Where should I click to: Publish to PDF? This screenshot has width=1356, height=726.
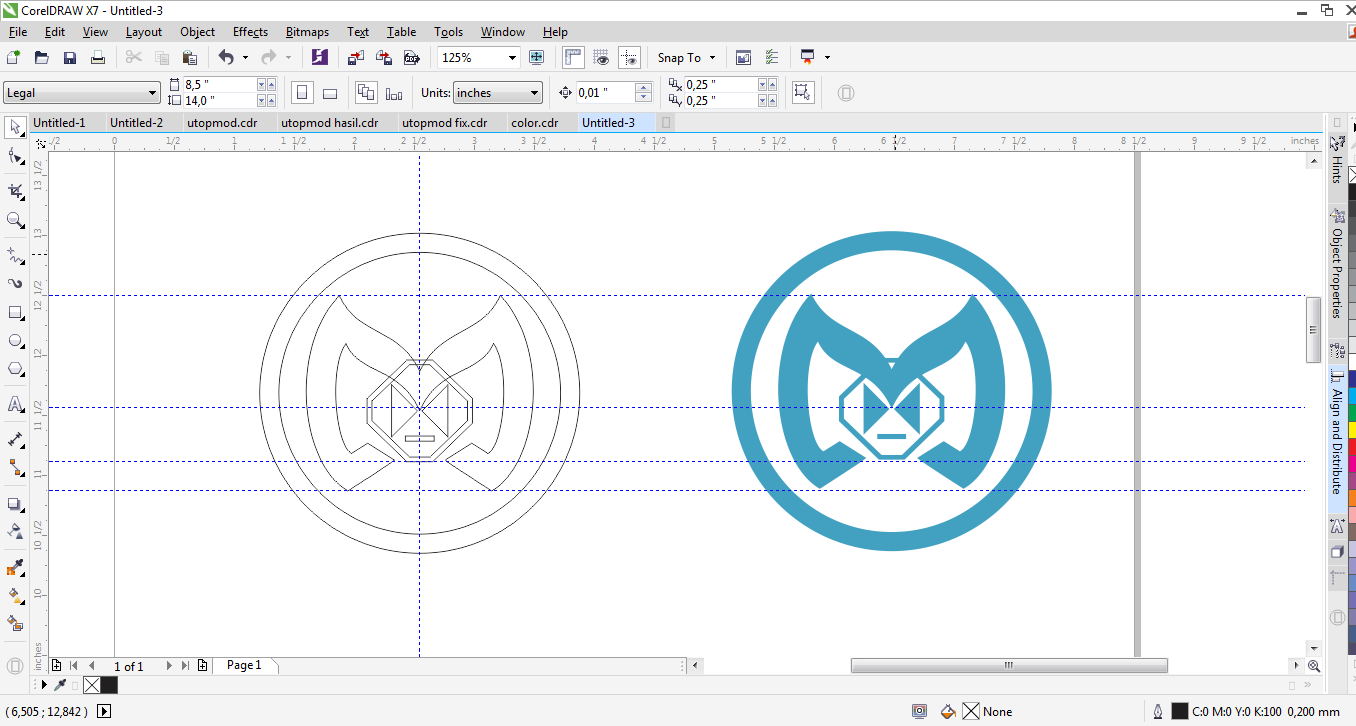(x=410, y=58)
